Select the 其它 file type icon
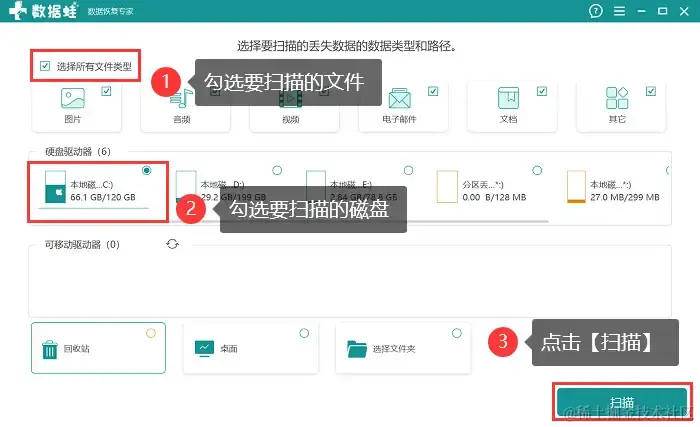700x427 pixels. tap(617, 98)
